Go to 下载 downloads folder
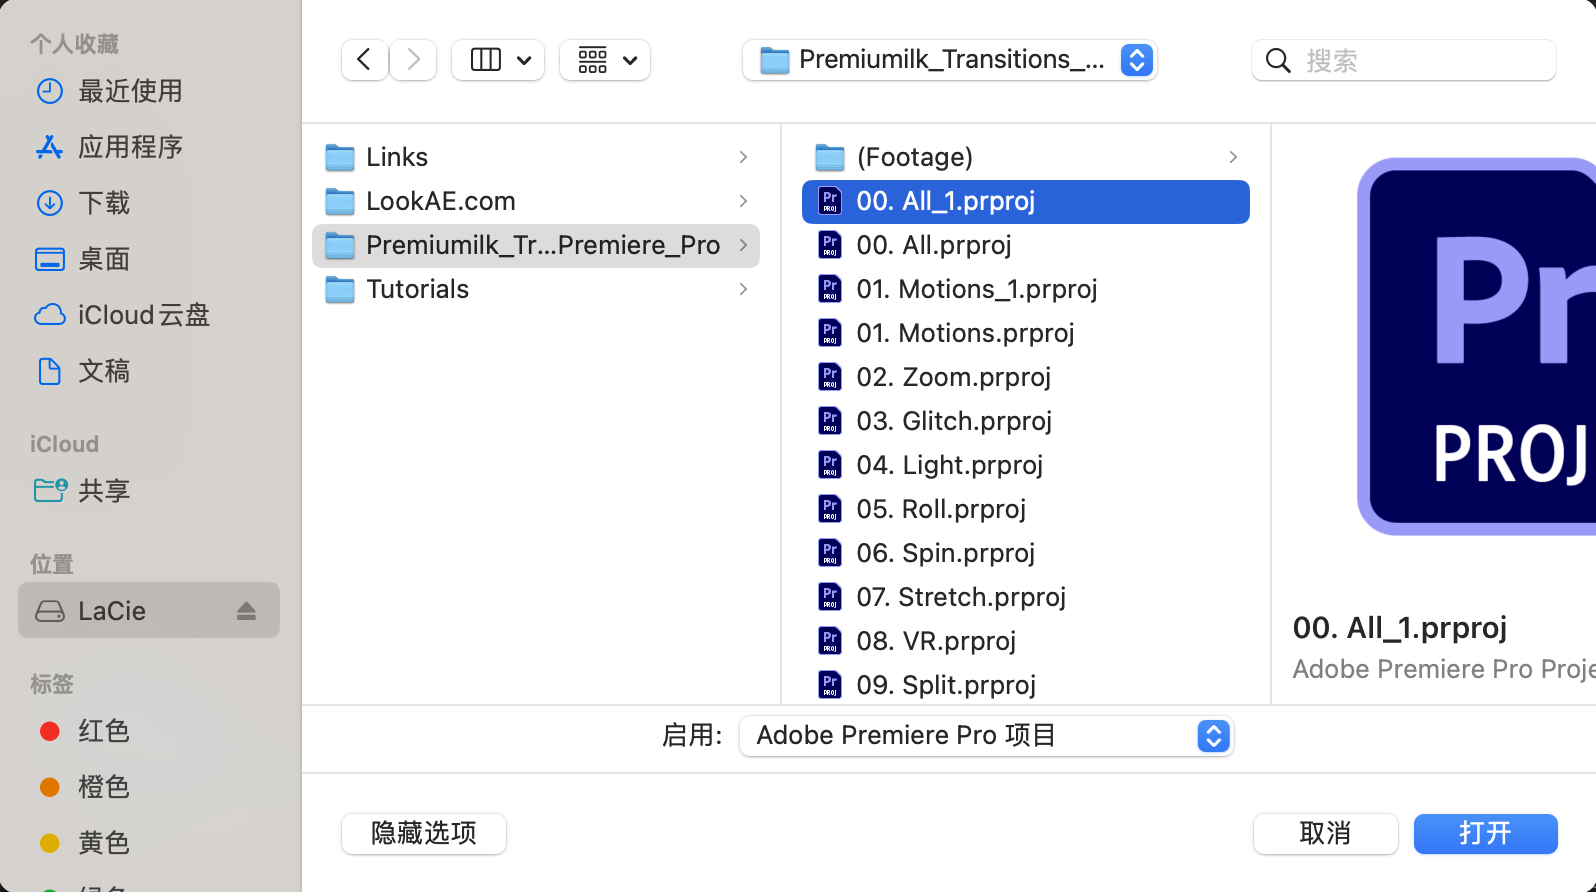The width and height of the screenshot is (1596, 892). click(104, 203)
